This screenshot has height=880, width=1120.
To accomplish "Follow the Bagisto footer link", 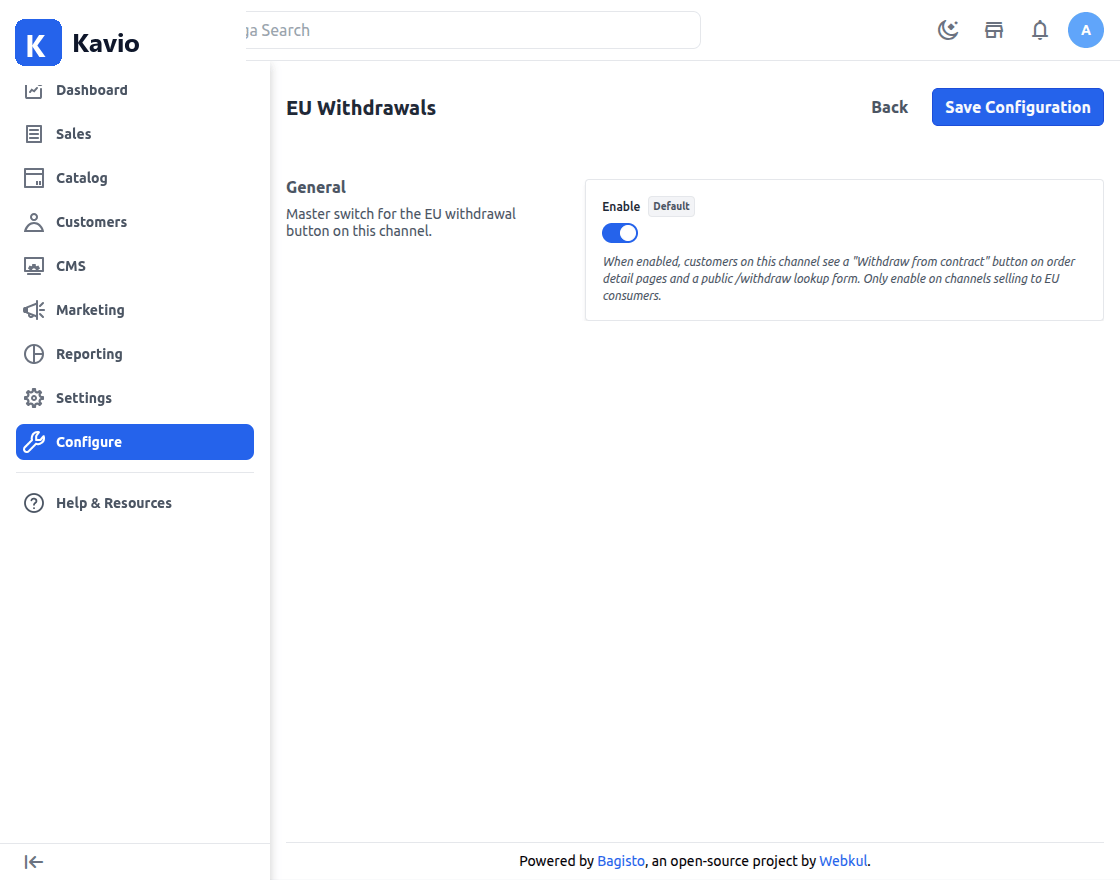I will tap(621, 861).
